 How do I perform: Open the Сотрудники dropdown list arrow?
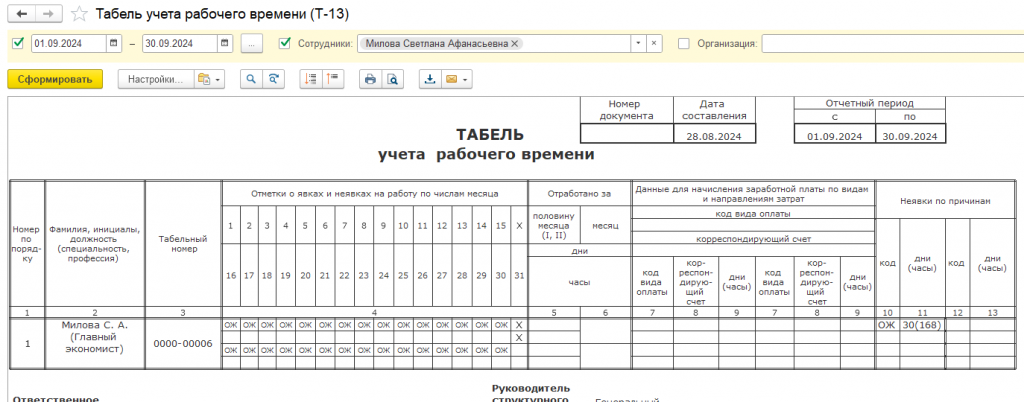click(638, 44)
